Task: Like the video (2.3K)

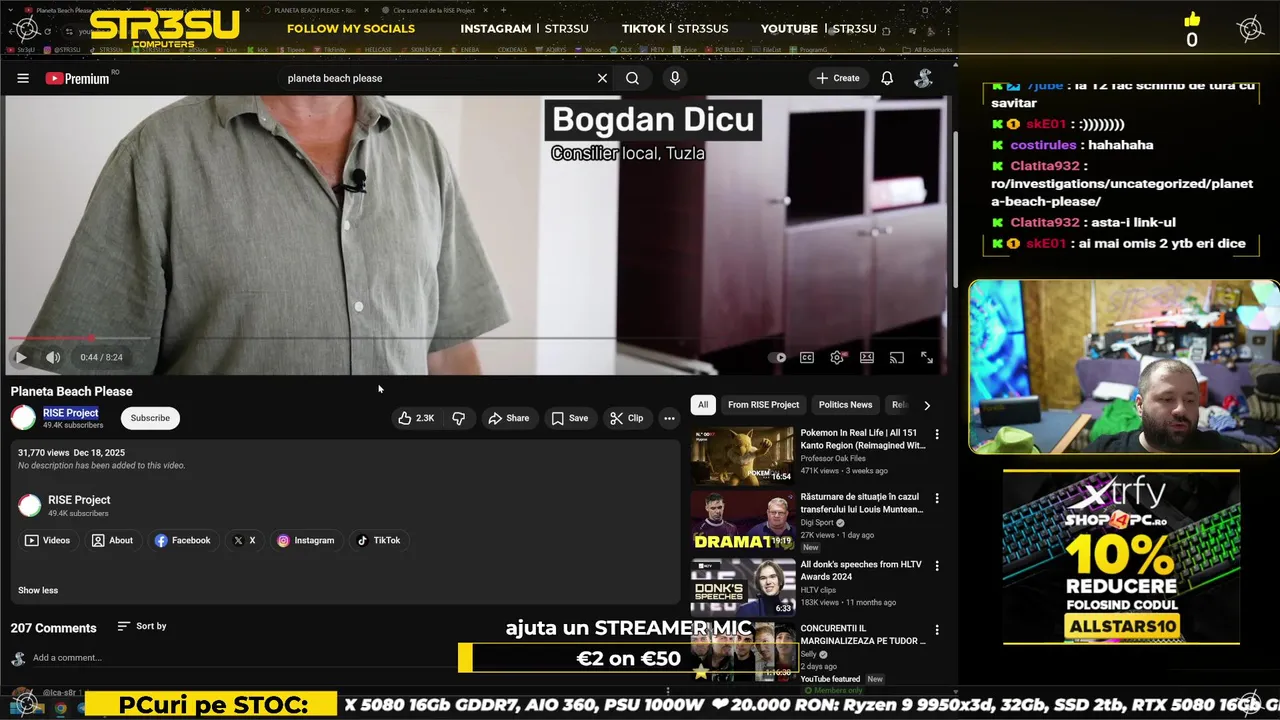Action: point(416,418)
